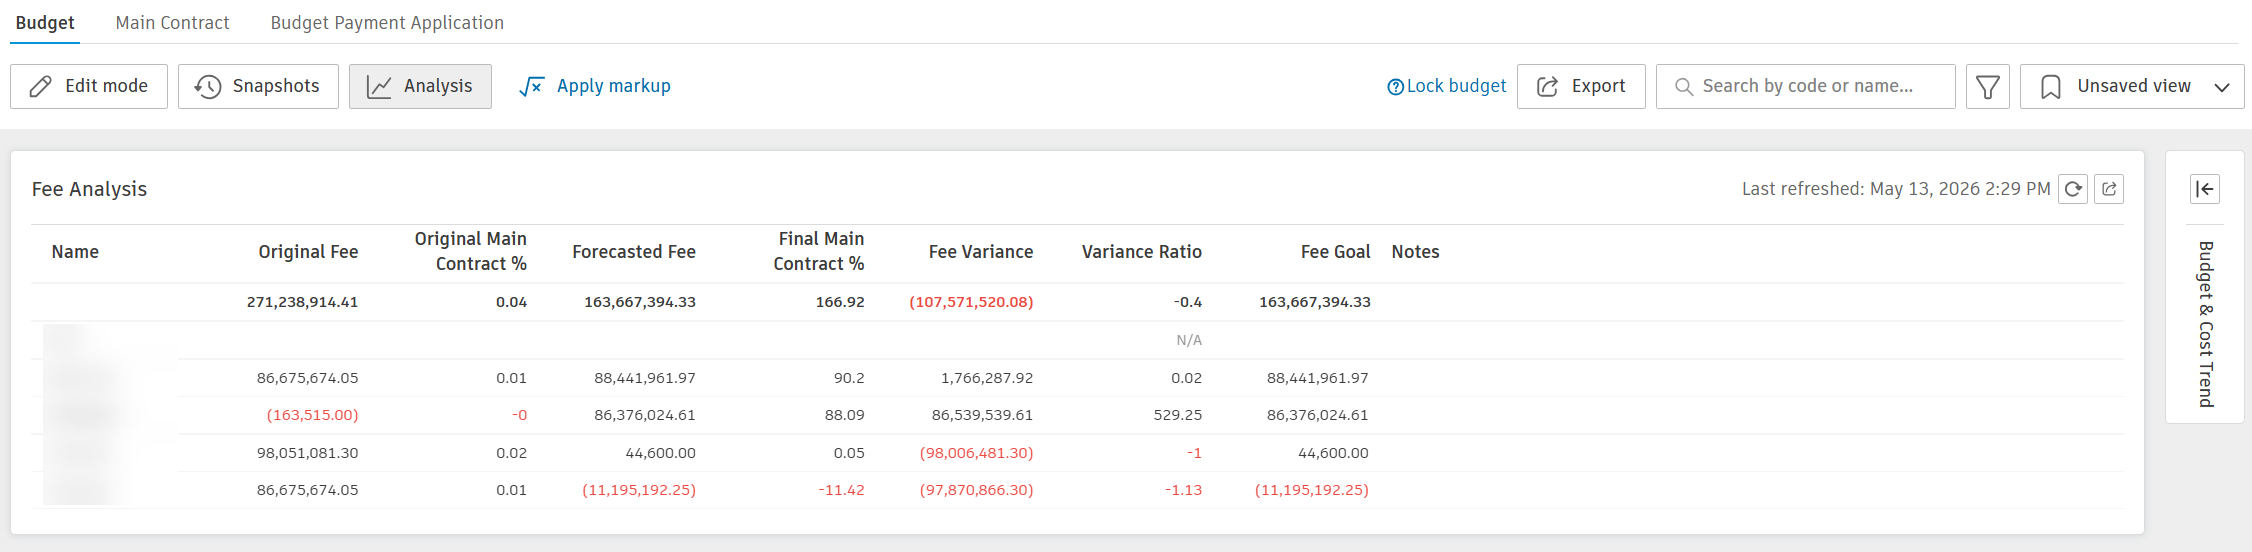The height and width of the screenshot is (552, 2252).
Task: Select variance ratio 529.25 cell
Action: click(x=1178, y=415)
